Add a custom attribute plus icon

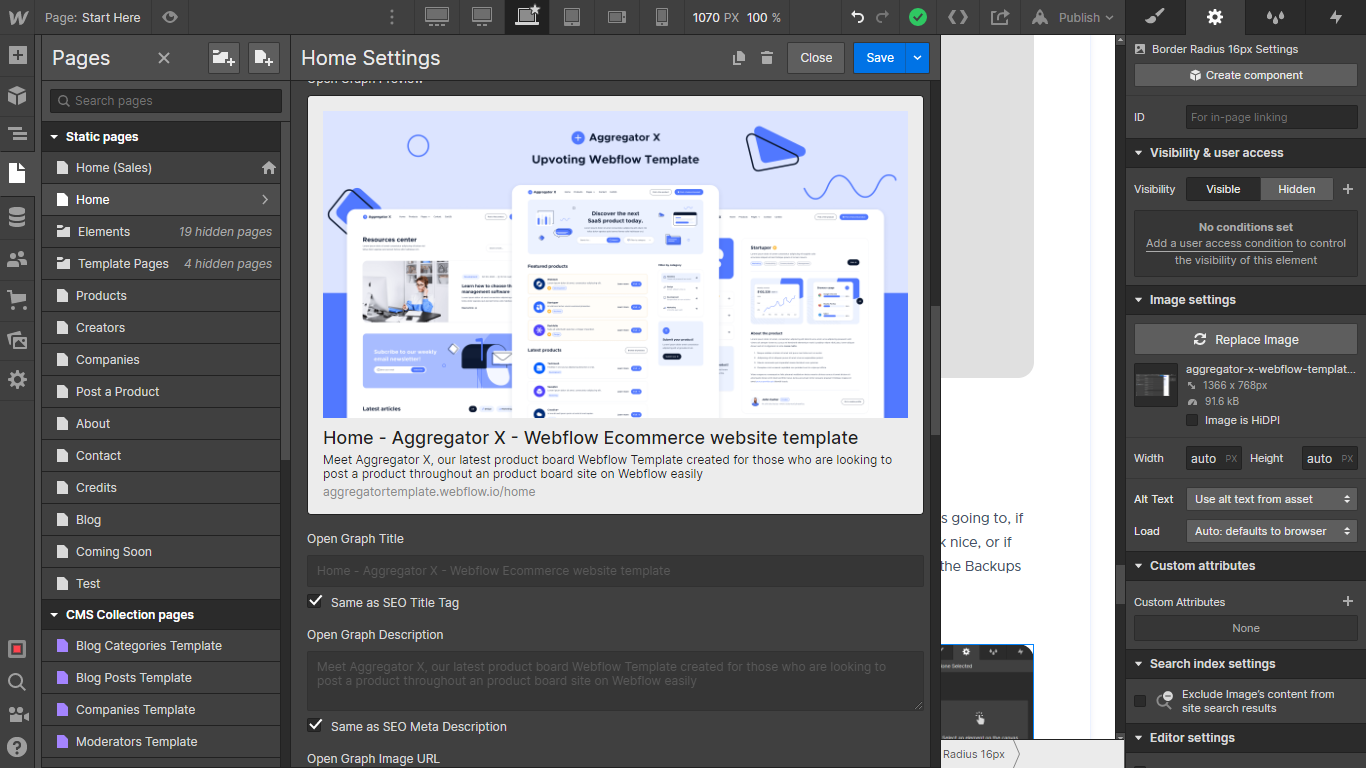click(x=1347, y=601)
